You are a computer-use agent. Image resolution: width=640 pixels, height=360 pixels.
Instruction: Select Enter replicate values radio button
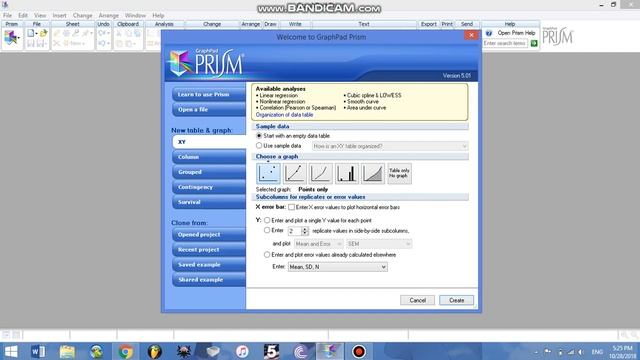267,231
